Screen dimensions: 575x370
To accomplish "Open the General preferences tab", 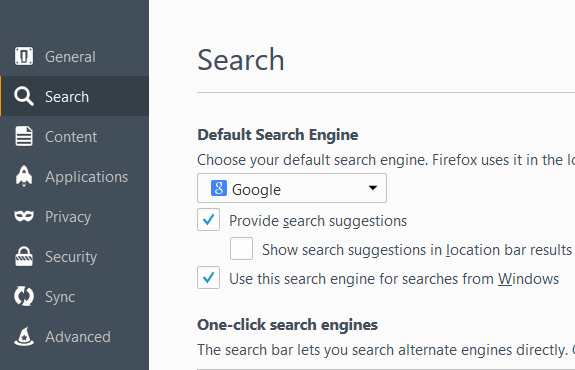I will coord(70,57).
